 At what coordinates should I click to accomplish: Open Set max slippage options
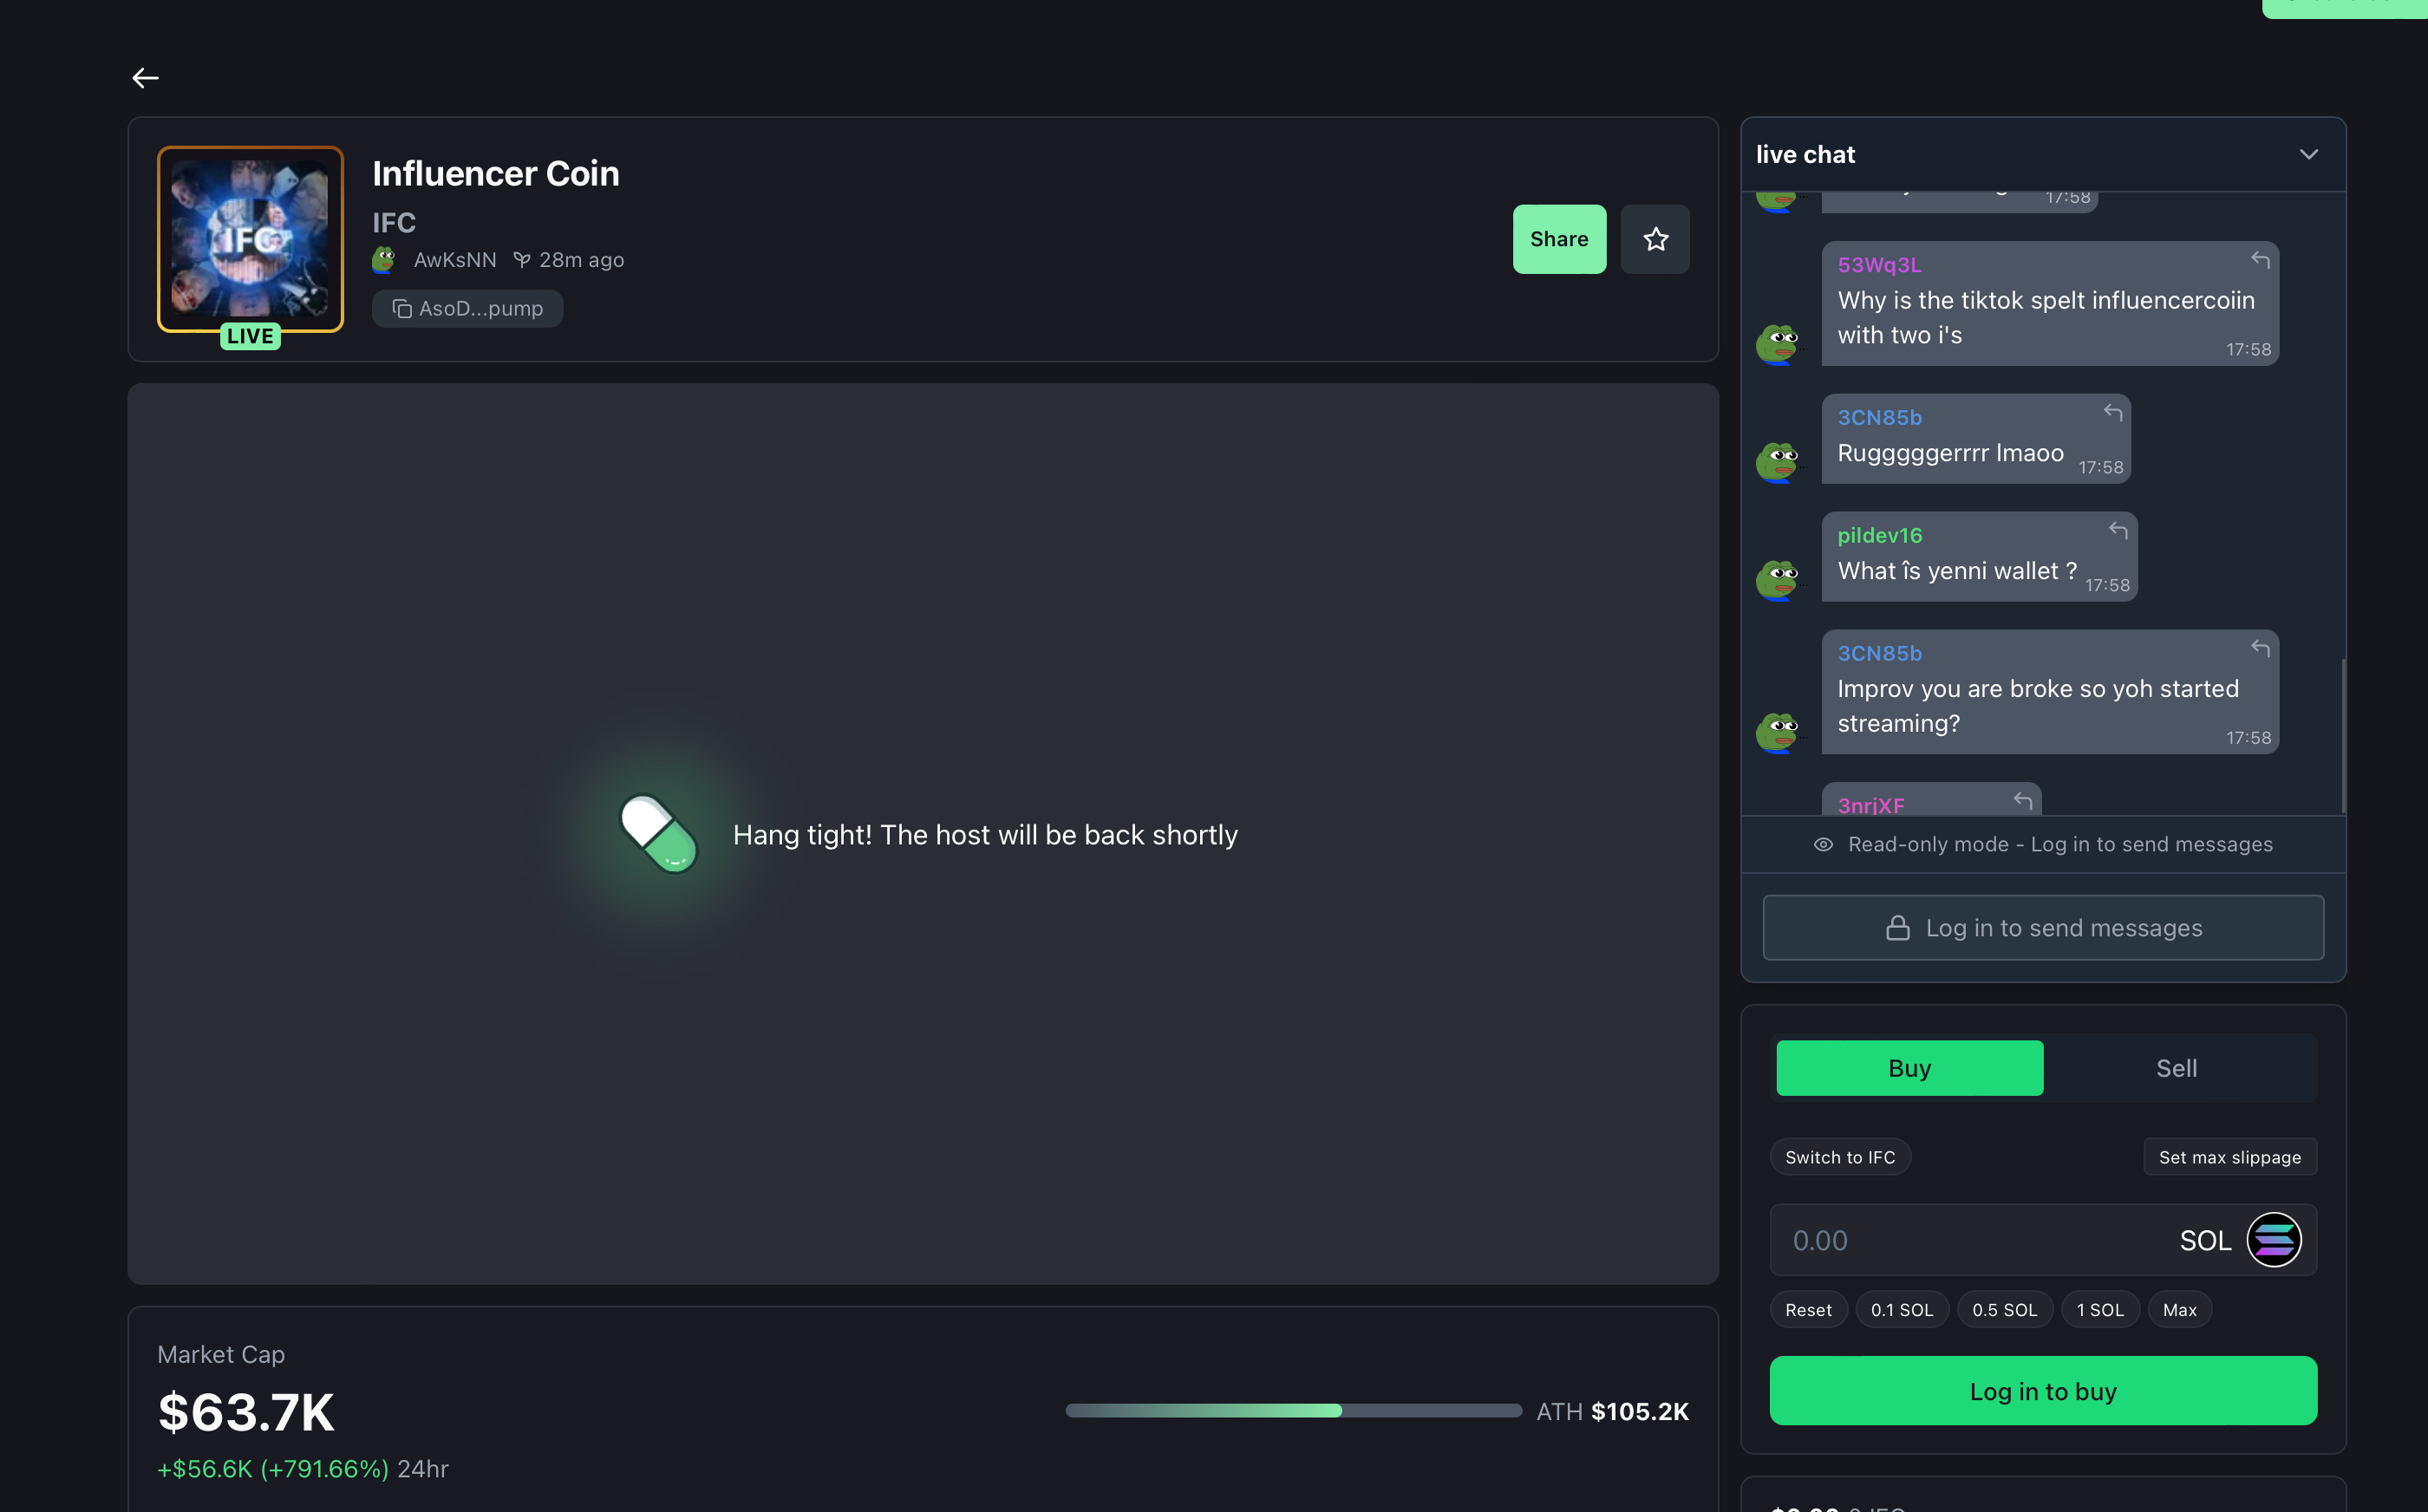pyautogui.click(x=2229, y=1157)
